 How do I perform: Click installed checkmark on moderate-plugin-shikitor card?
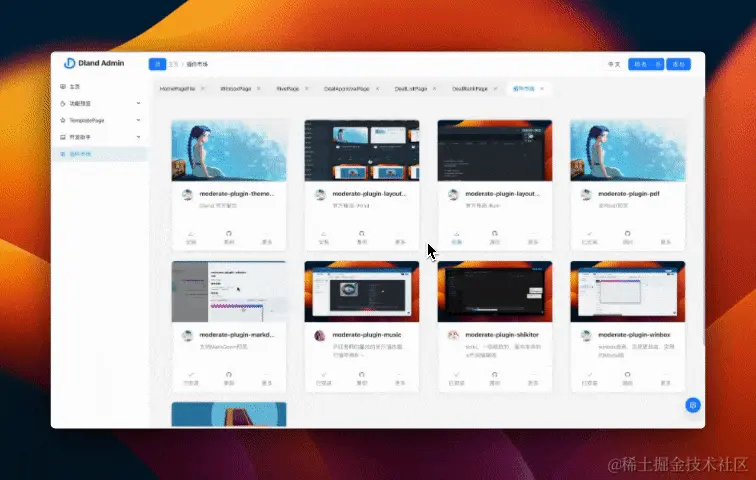click(457, 374)
